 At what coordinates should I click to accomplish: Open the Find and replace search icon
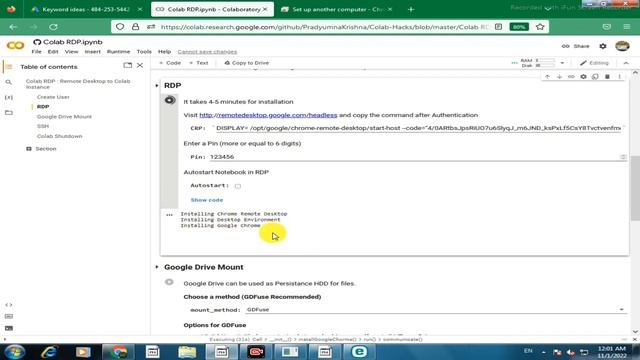[x=9, y=82]
